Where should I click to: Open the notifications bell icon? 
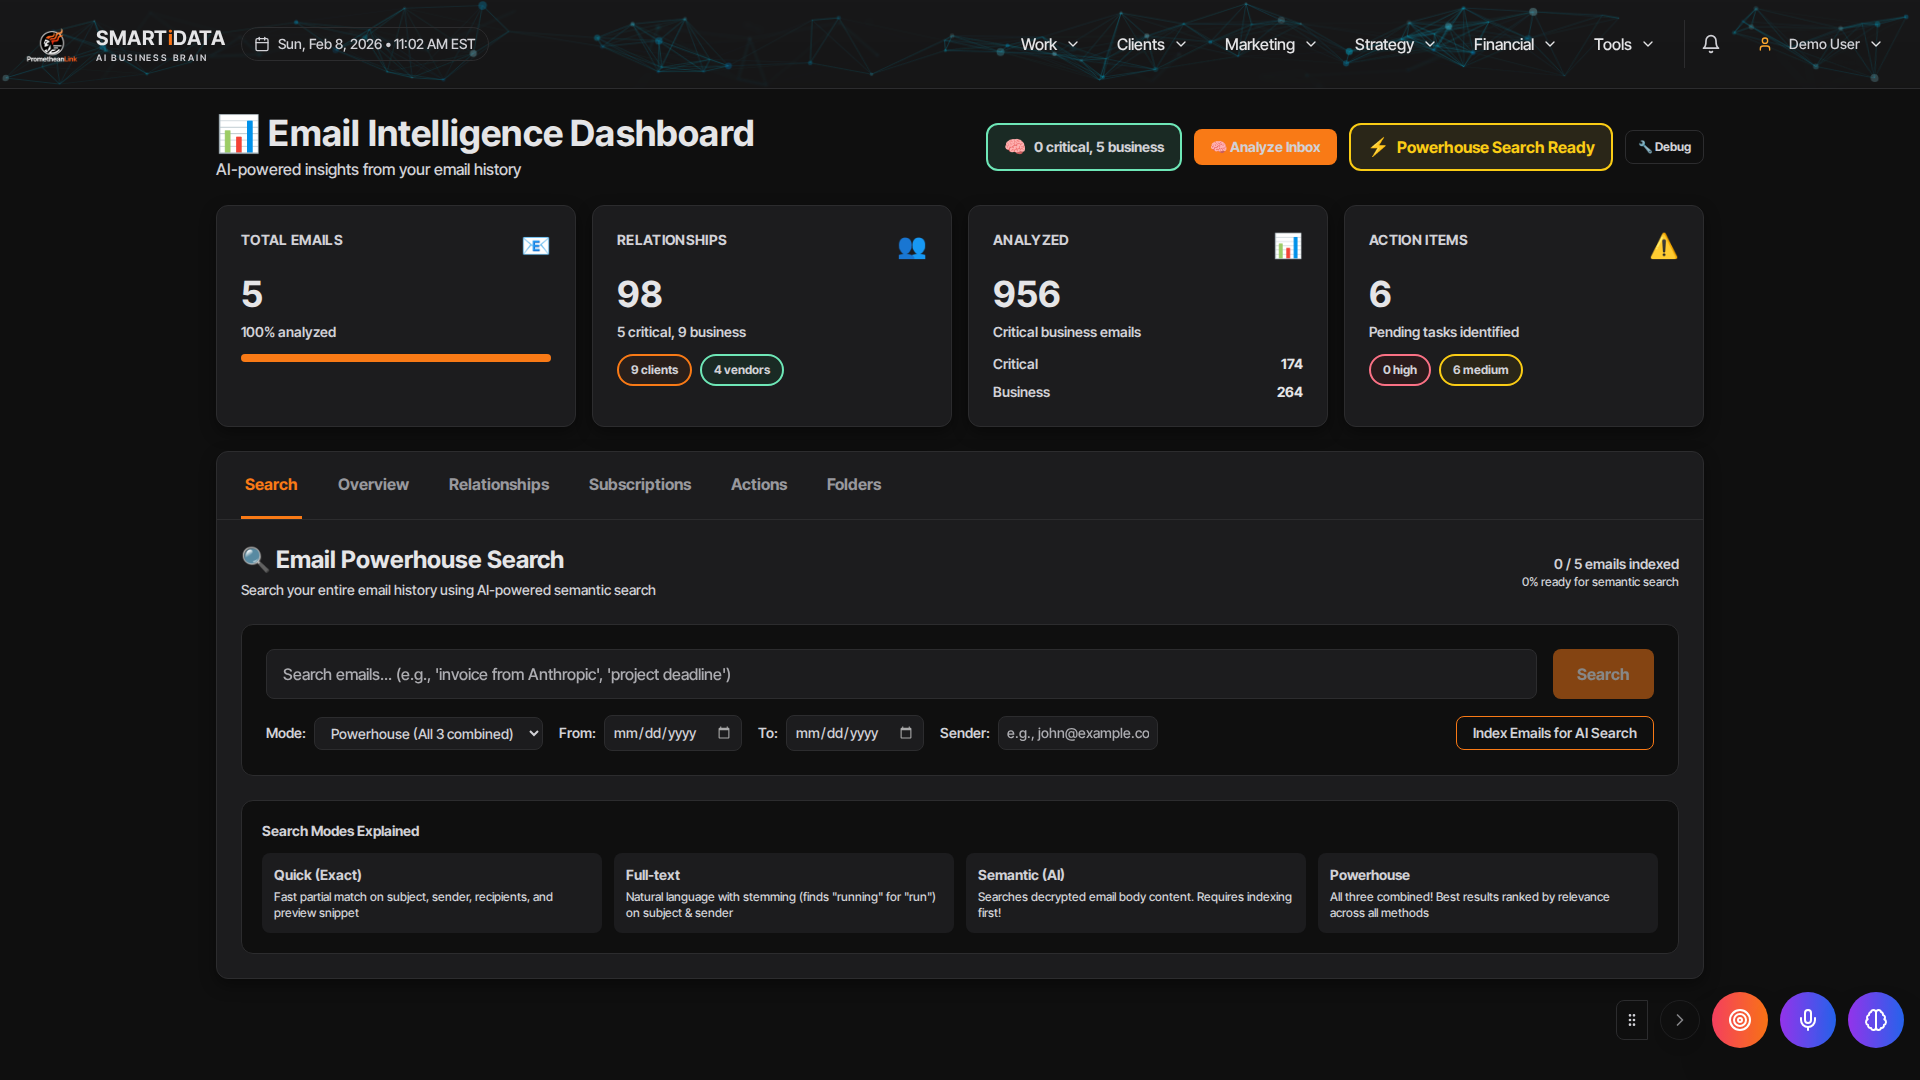1711,44
